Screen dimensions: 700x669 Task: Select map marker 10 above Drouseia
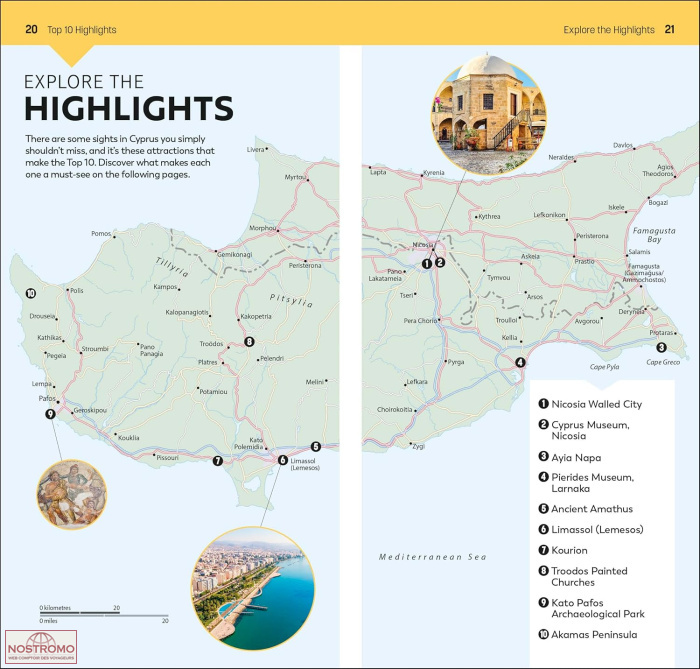coord(31,293)
